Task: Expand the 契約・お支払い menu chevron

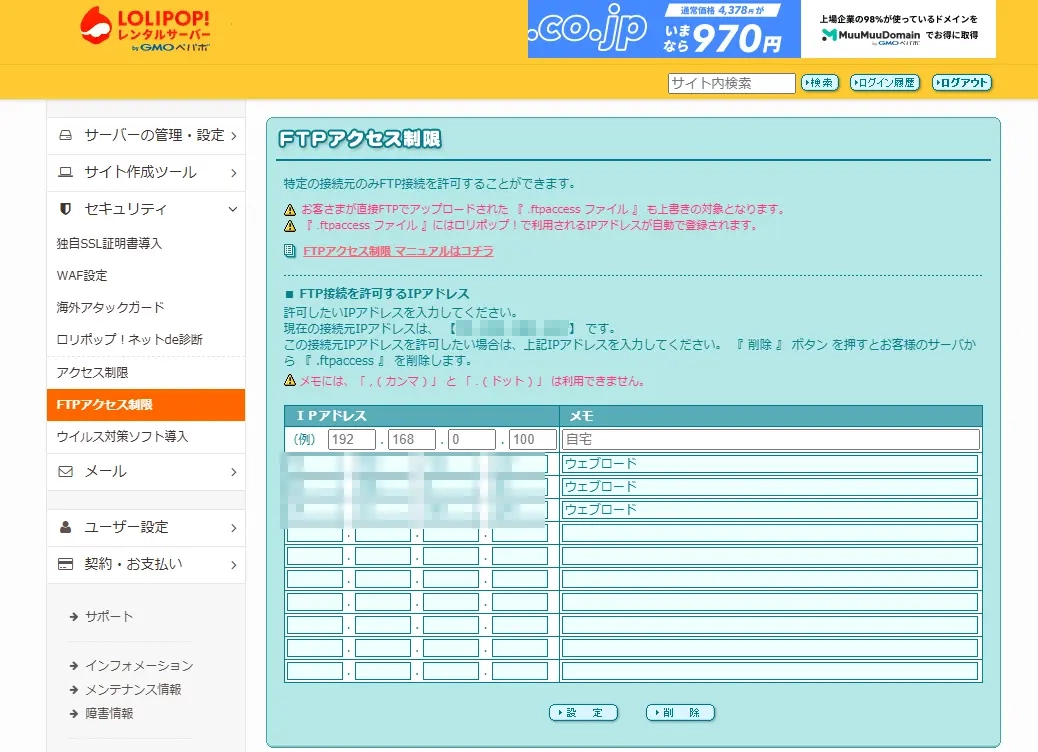Action: click(233, 564)
